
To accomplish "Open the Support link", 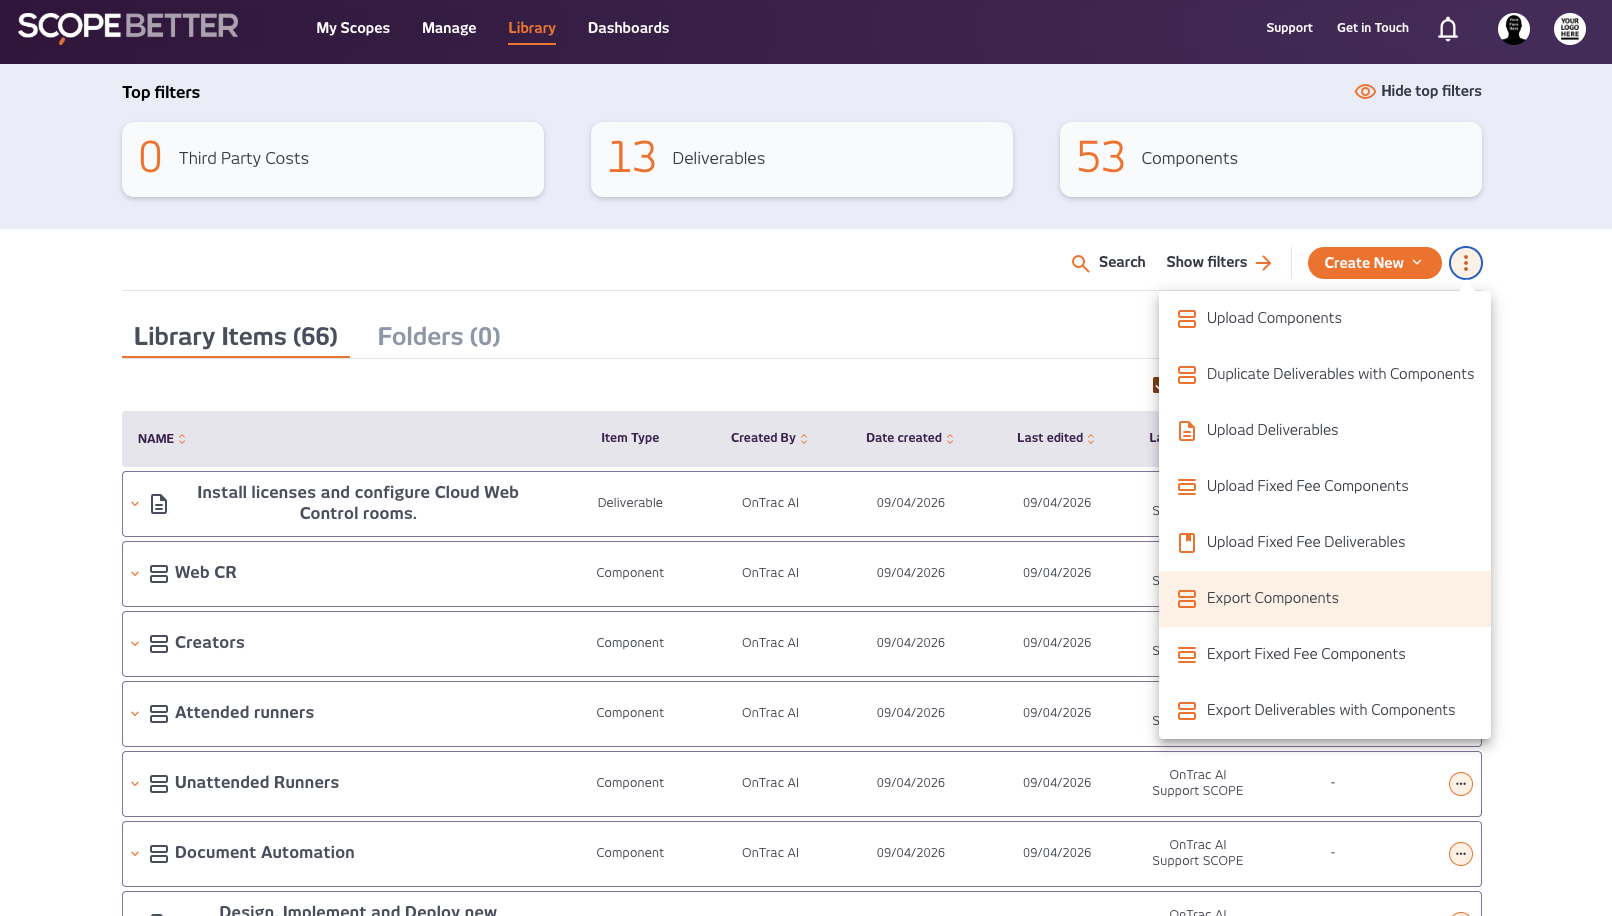I will (x=1288, y=28).
